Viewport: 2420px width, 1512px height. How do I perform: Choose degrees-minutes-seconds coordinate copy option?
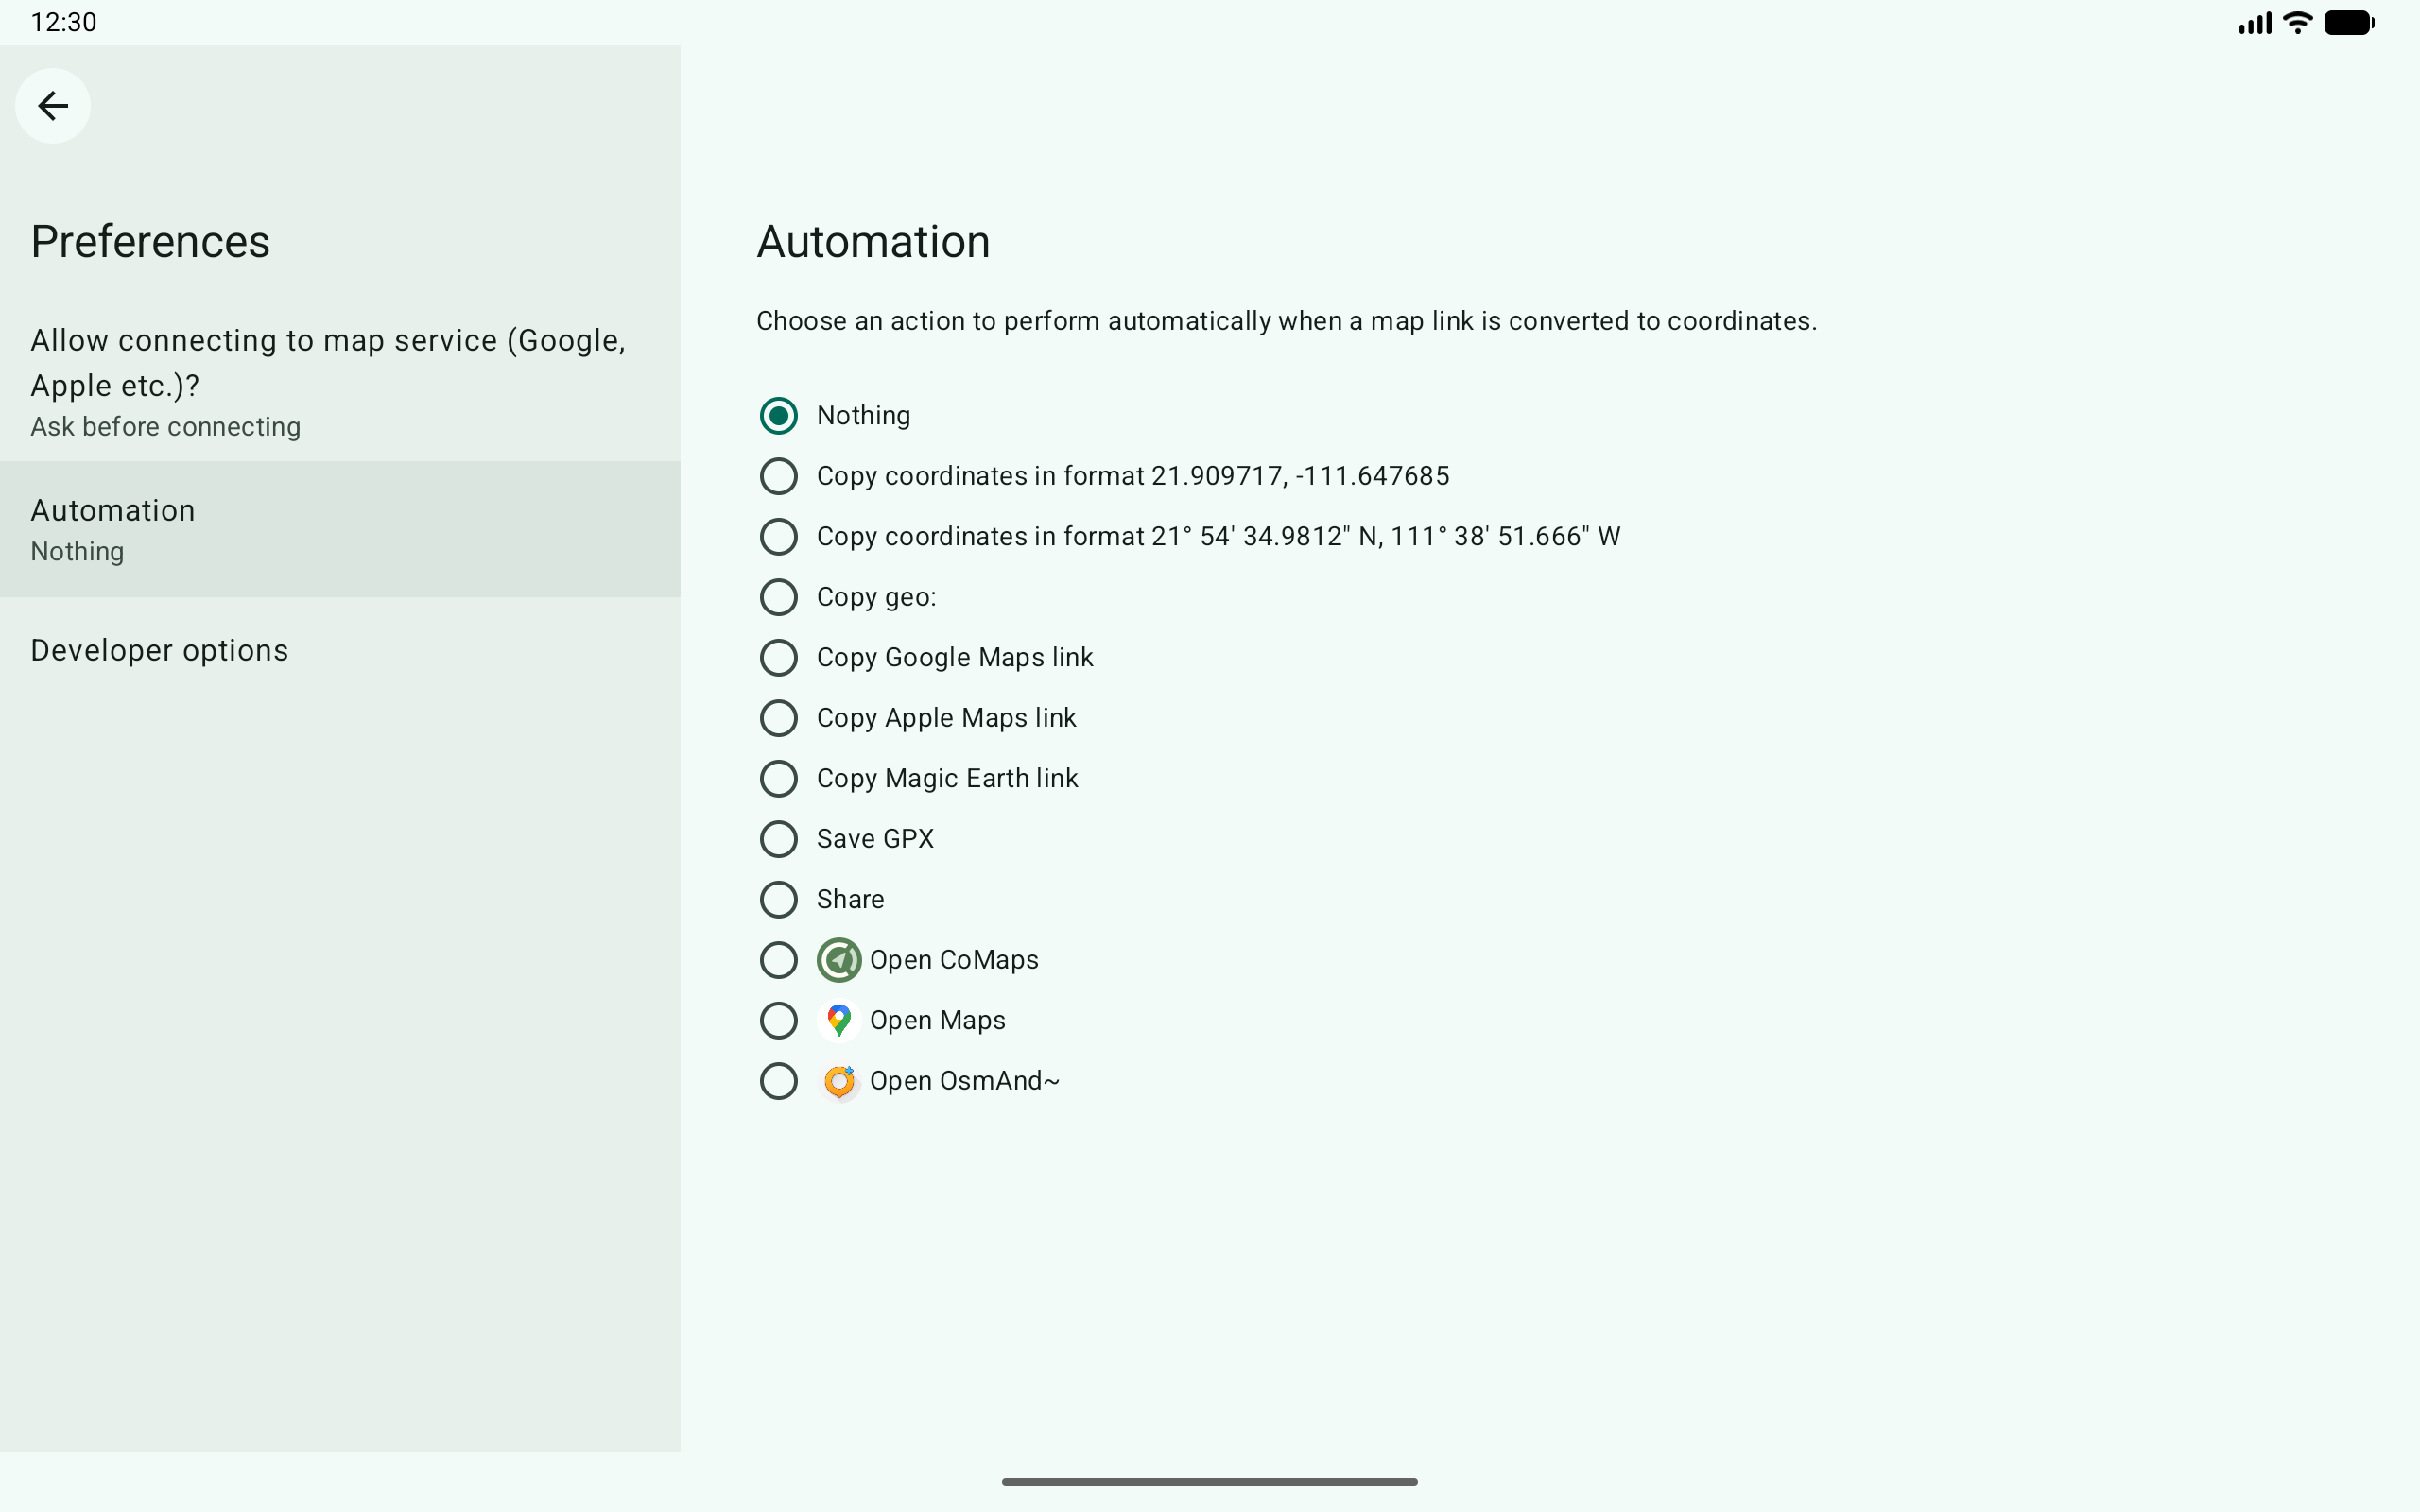(x=778, y=537)
